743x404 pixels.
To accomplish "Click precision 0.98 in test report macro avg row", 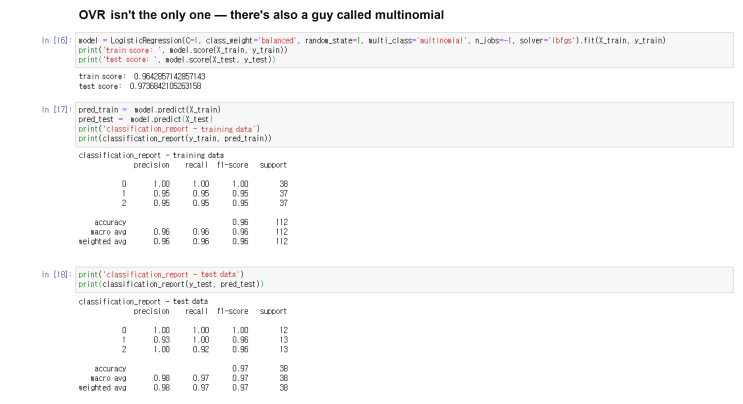I will coord(162,378).
